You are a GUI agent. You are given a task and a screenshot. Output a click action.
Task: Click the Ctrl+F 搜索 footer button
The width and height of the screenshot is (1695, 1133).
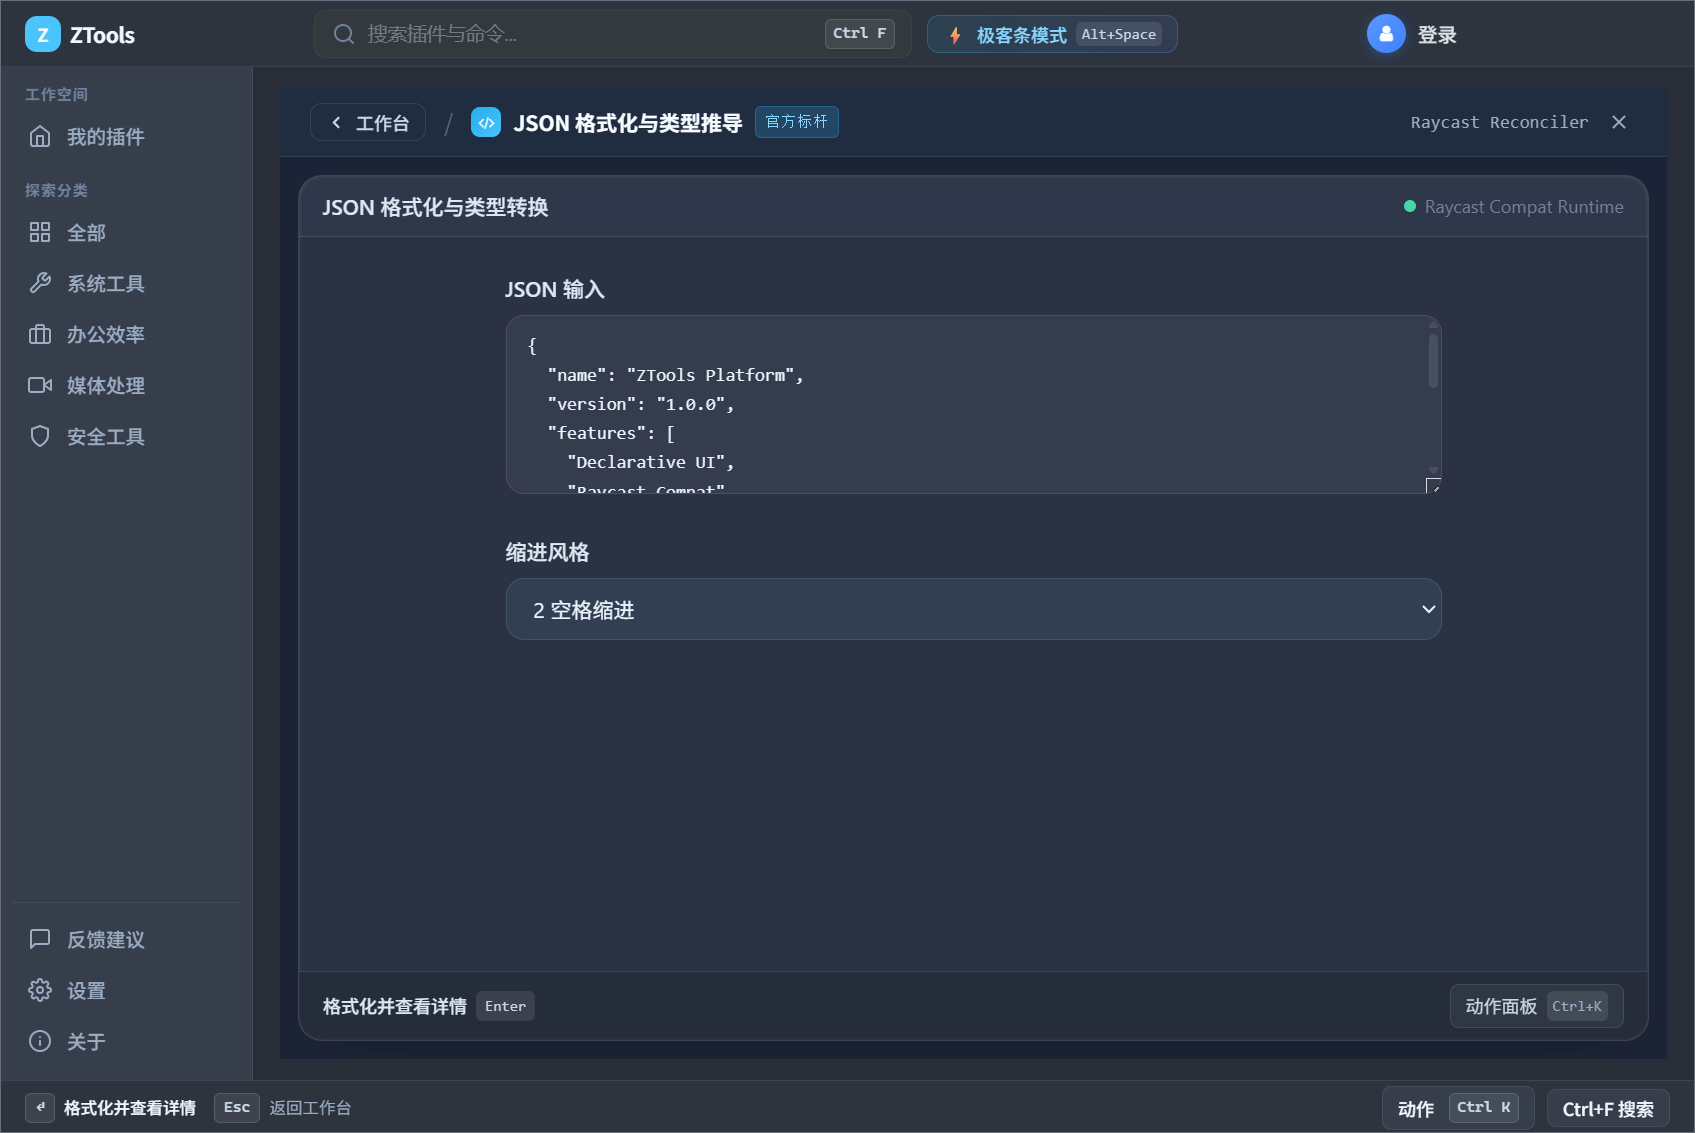(1608, 1108)
